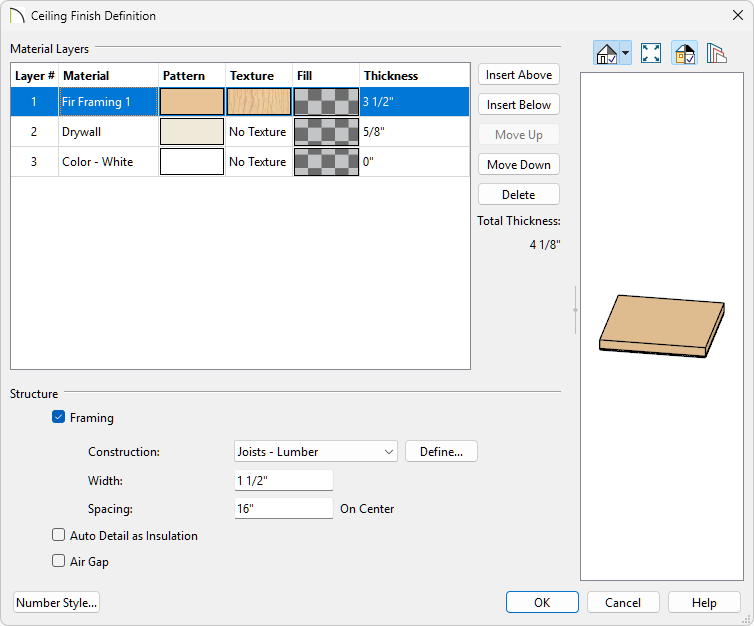754x626 pixels.
Task: Click the house preview render style icon
Action: (606, 54)
